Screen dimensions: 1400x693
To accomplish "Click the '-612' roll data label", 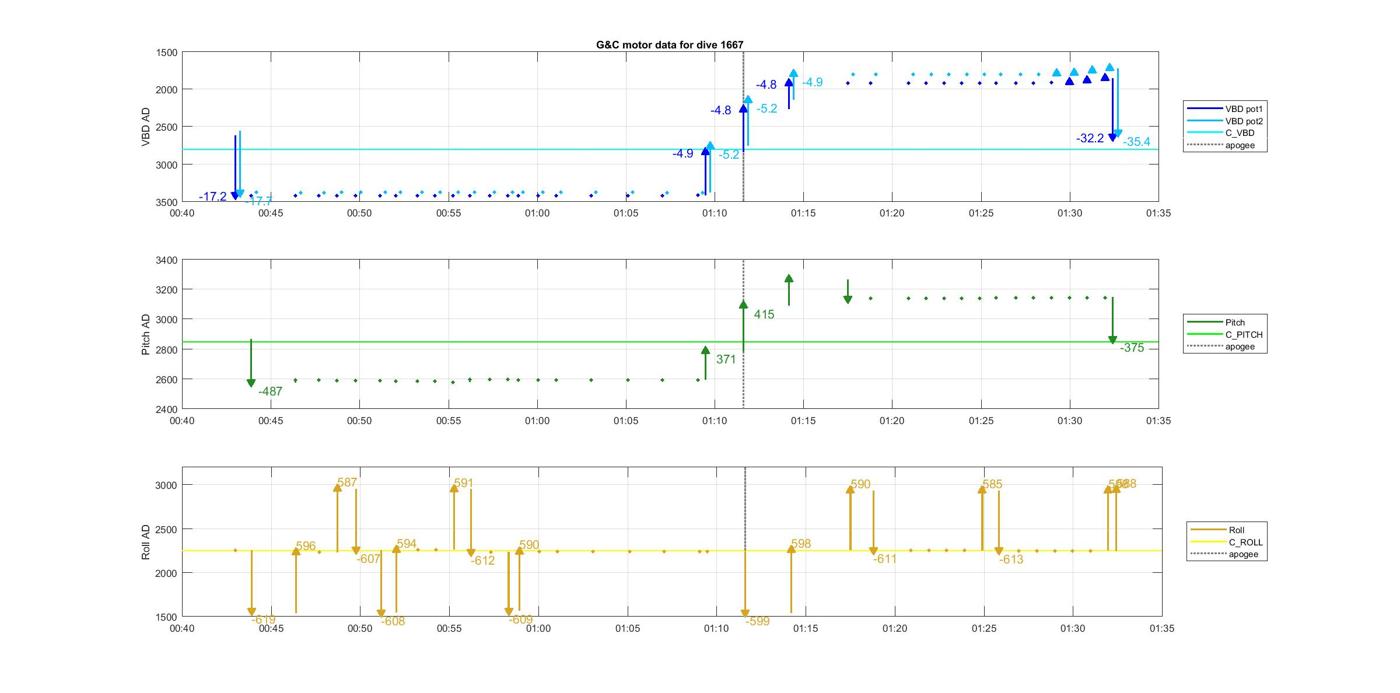I will click(483, 560).
